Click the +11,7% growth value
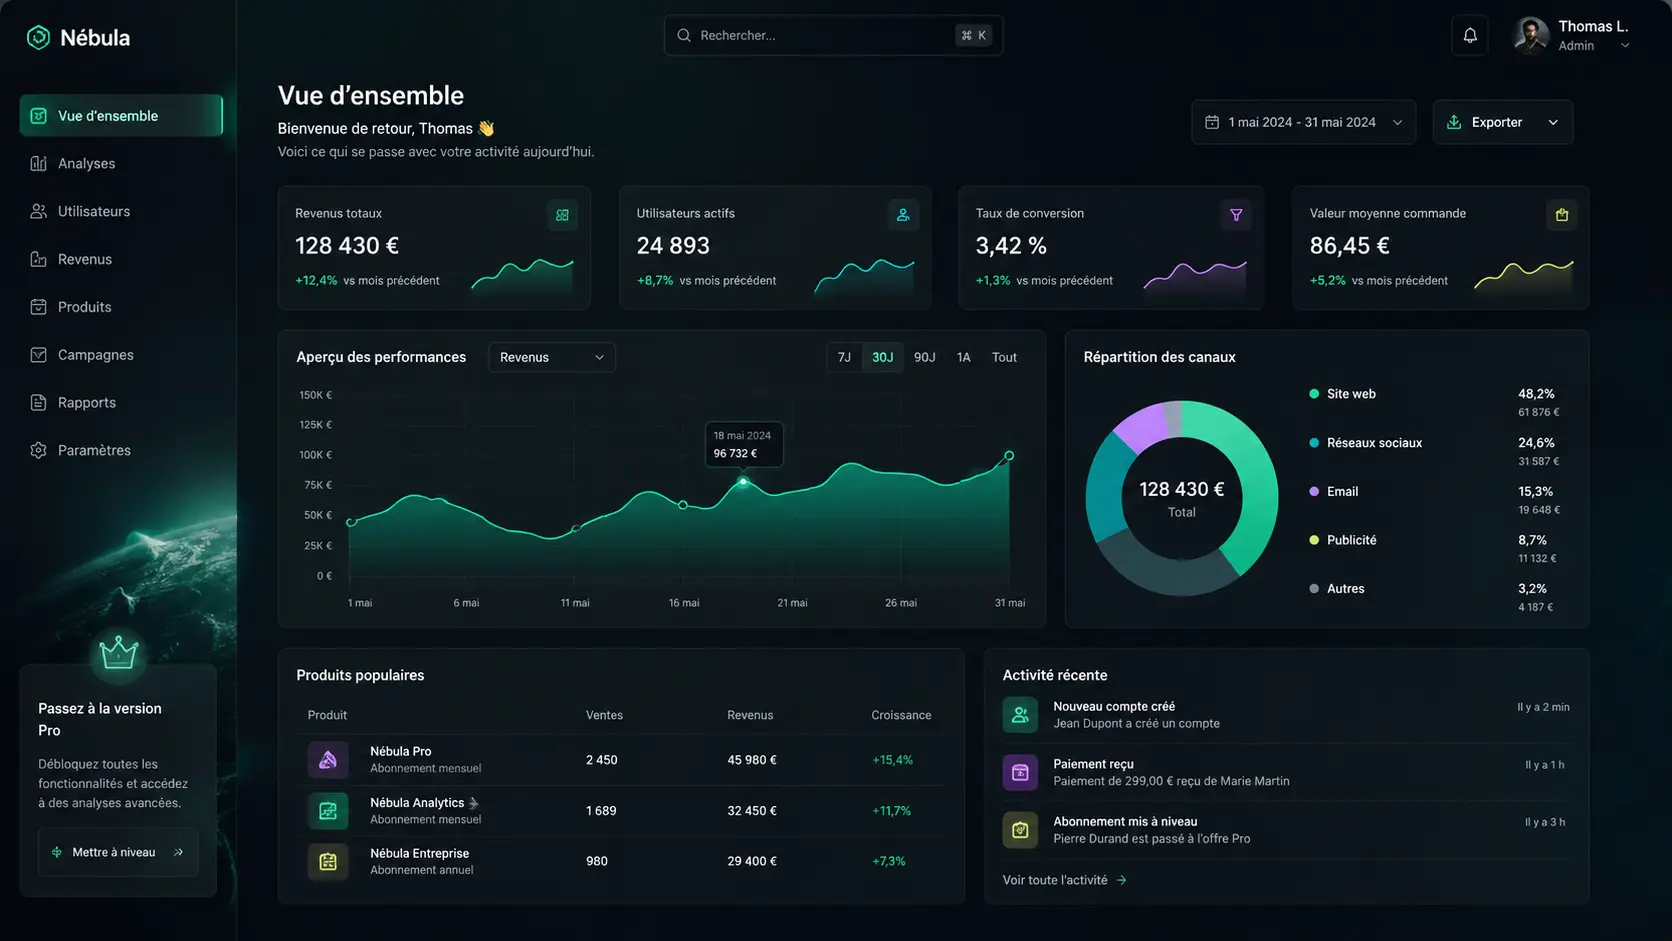 (x=891, y=811)
